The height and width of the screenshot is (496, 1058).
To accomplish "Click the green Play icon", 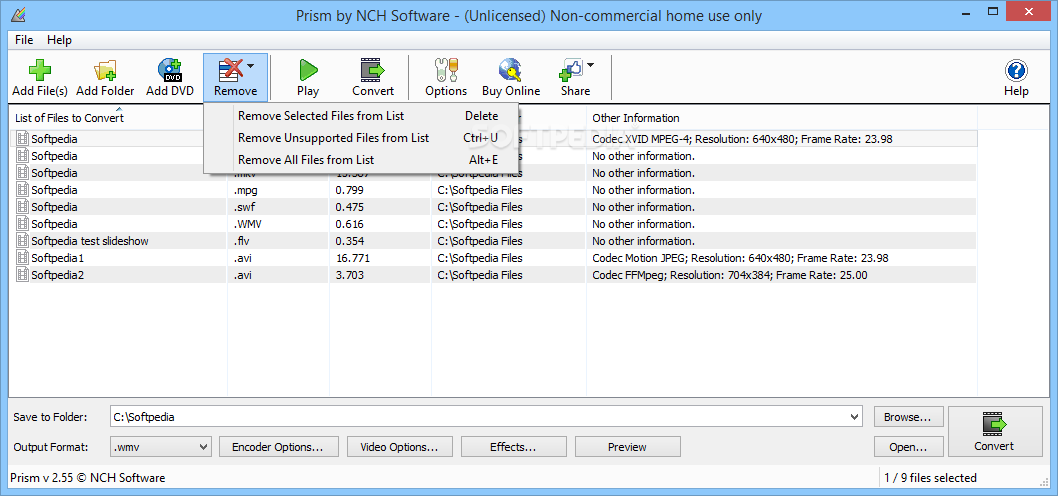I will (308, 70).
